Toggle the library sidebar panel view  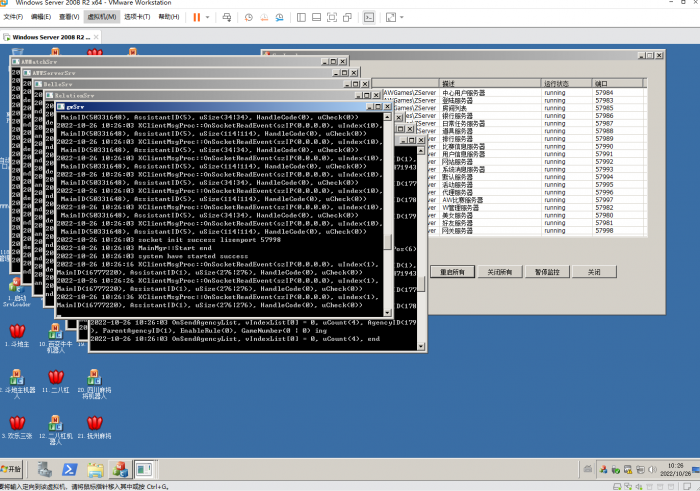point(301,17)
